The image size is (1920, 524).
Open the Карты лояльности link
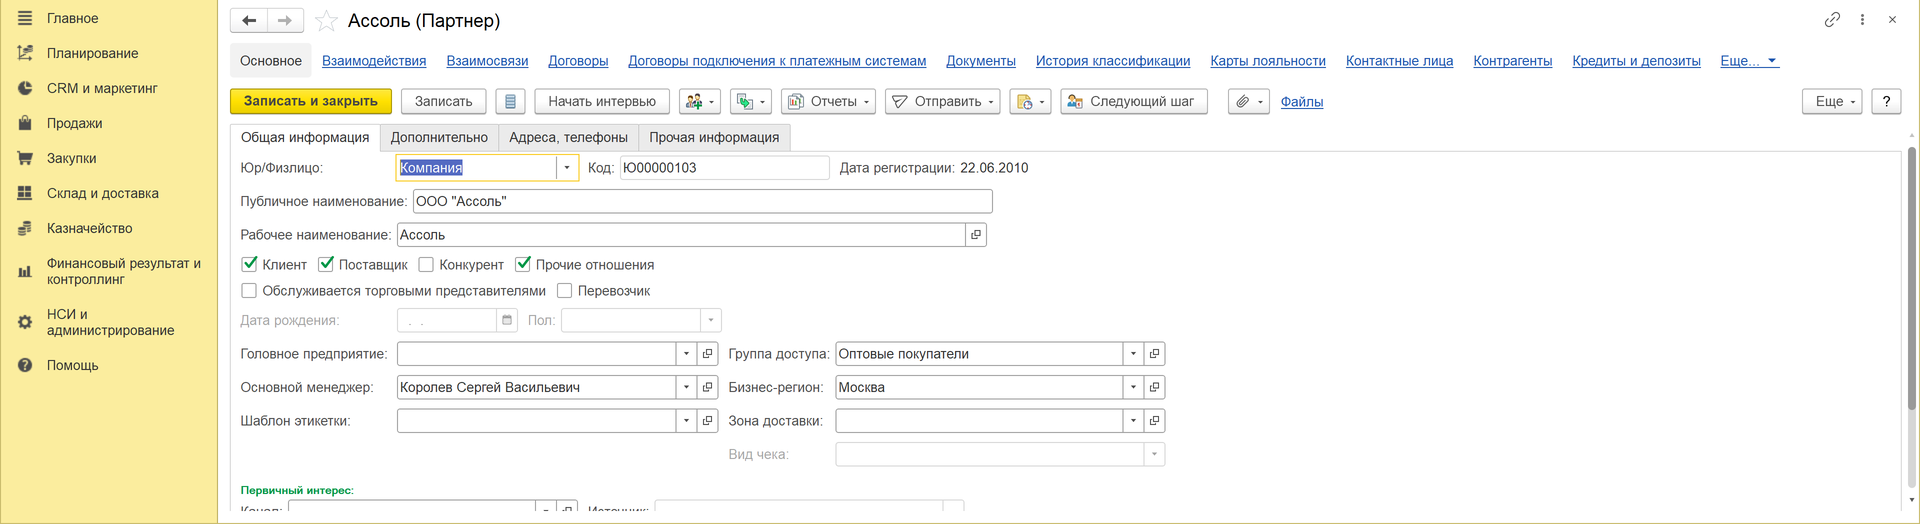[1268, 61]
